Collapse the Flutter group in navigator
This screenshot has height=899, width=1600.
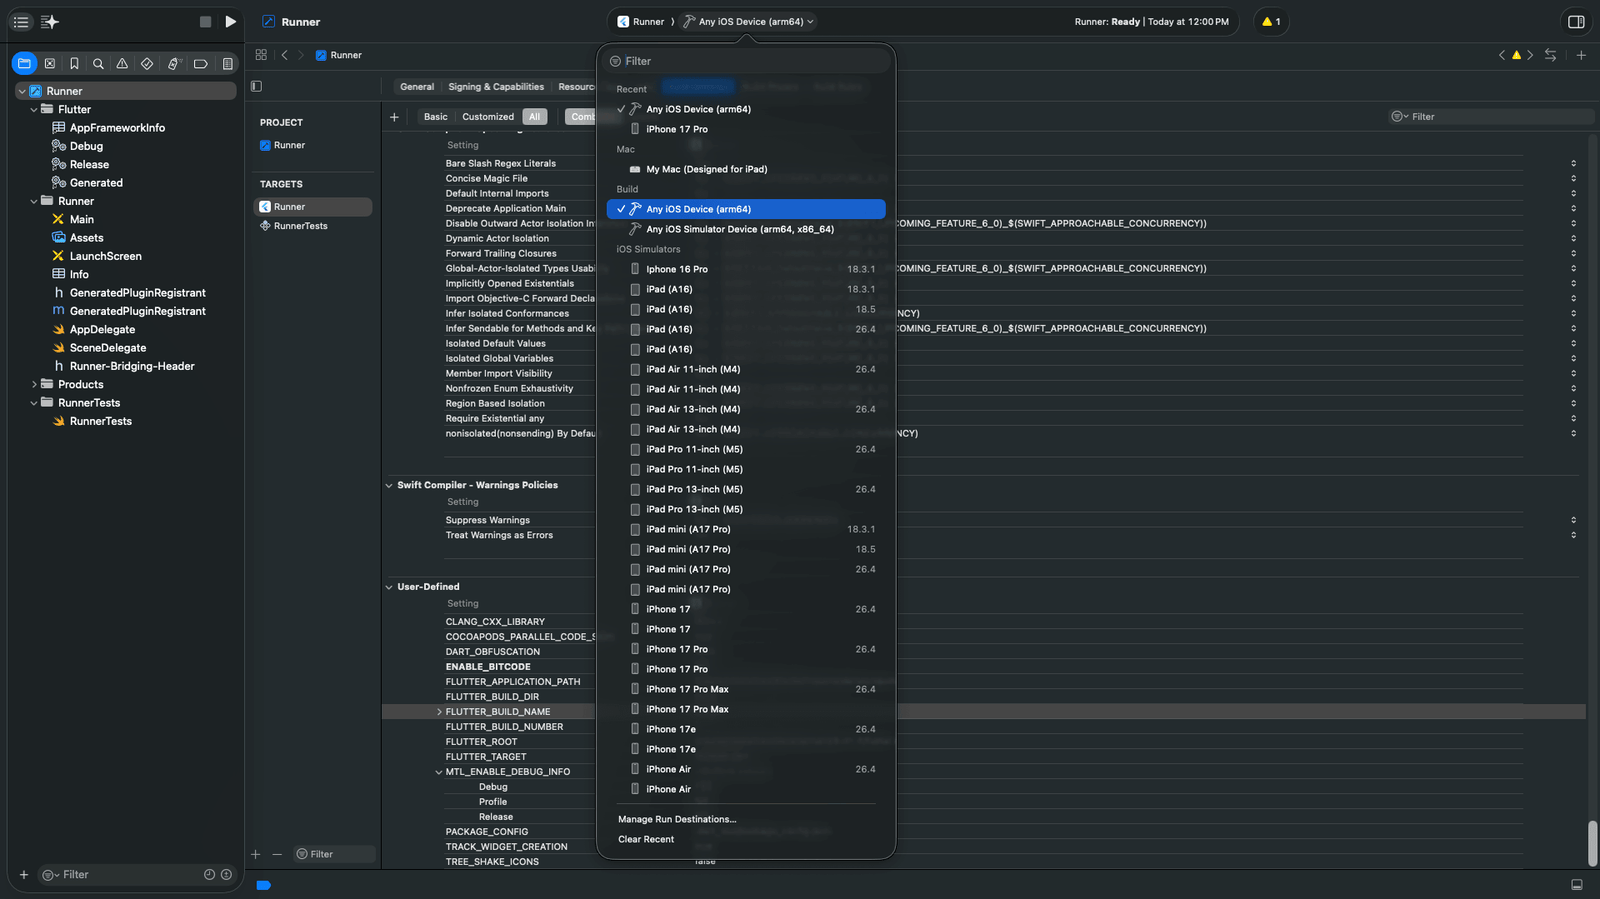tap(34, 110)
